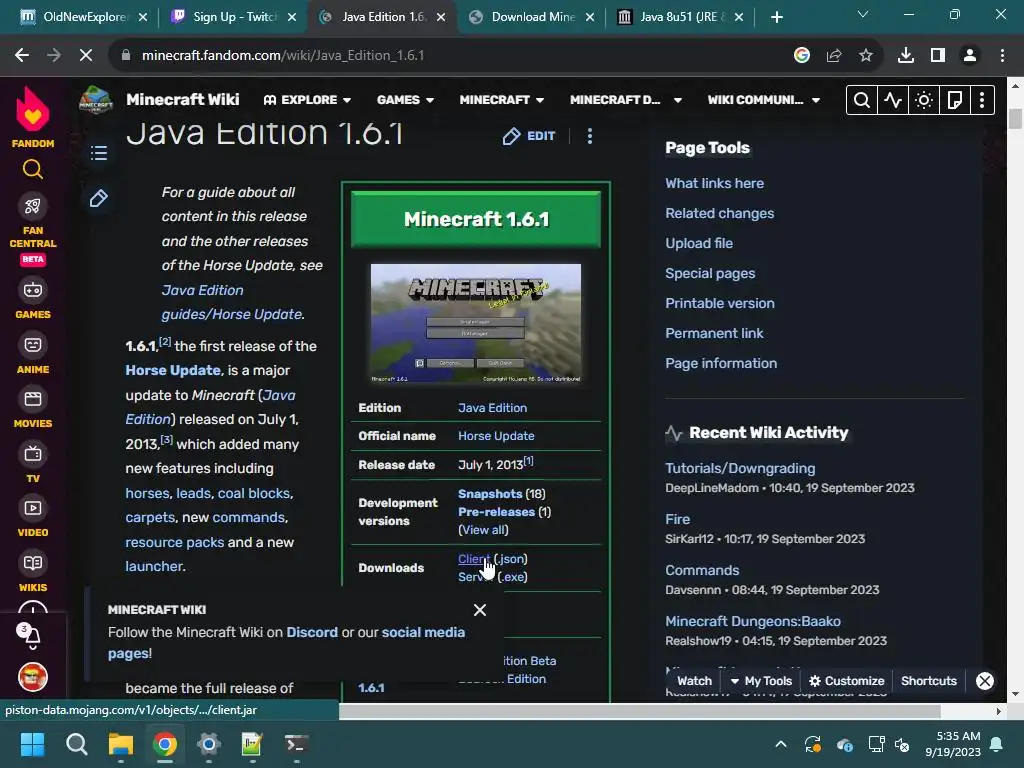Screen dimensions: 1024x768
Task: Open Tutorials/Downgrading recent activity link
Action: tap(740, 468)
